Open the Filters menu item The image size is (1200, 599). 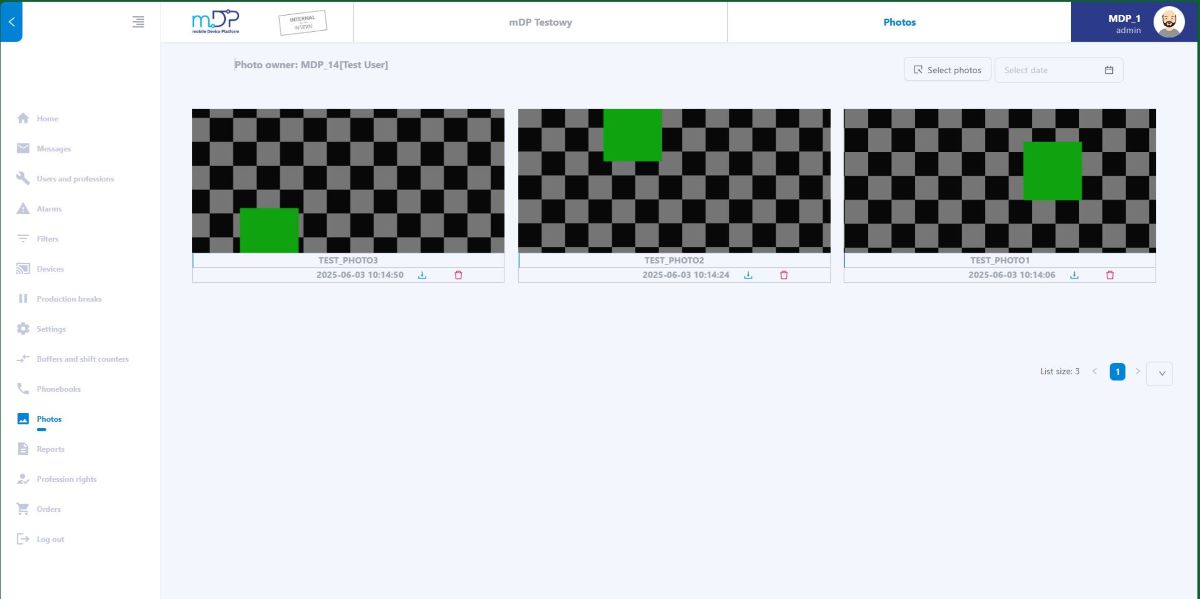pos(47,239)
